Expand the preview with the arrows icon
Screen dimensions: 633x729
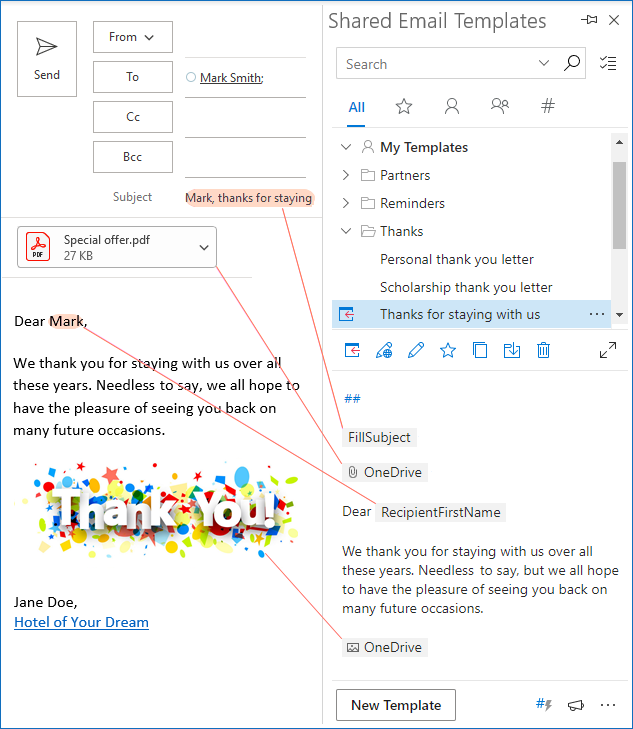pyautogui.click(x=608, y=350)
